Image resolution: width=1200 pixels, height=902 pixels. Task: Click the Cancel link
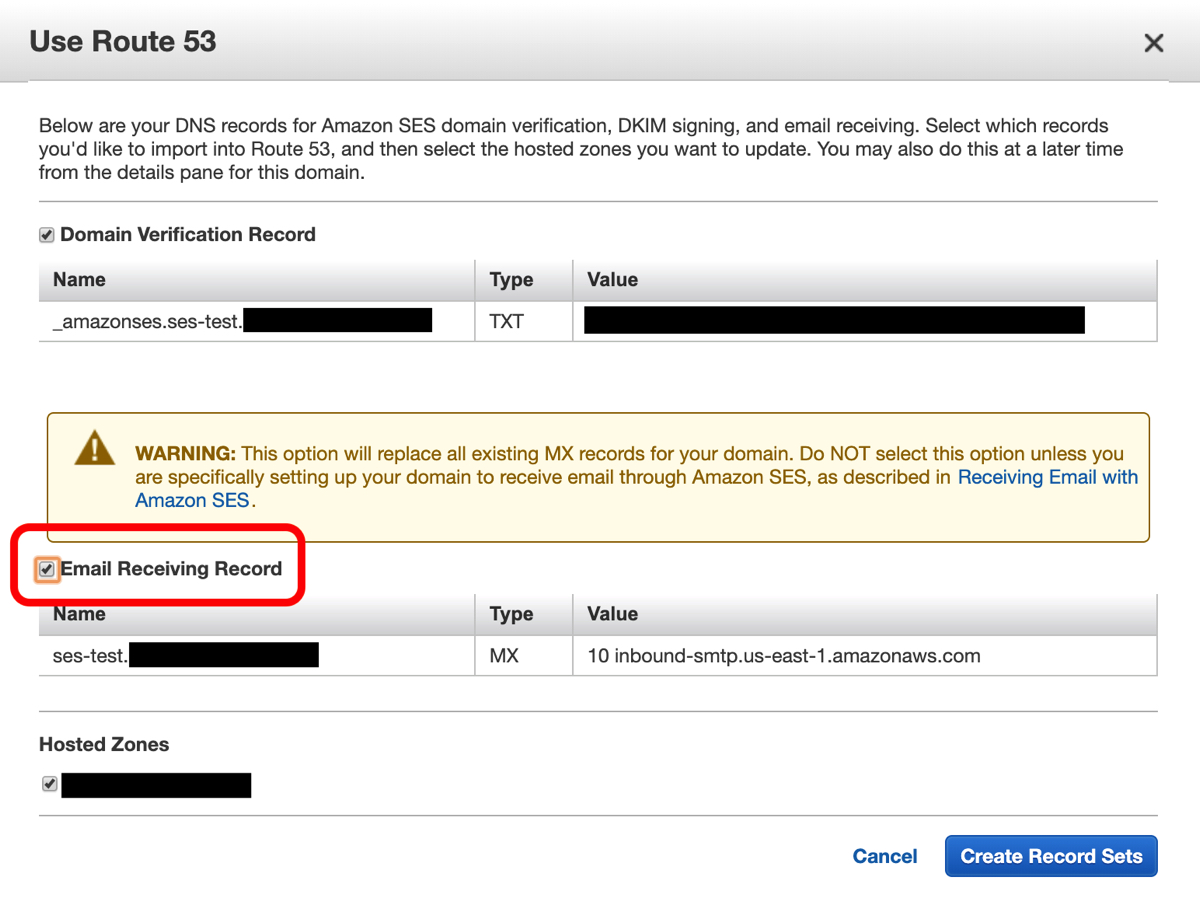click(884, 856)
